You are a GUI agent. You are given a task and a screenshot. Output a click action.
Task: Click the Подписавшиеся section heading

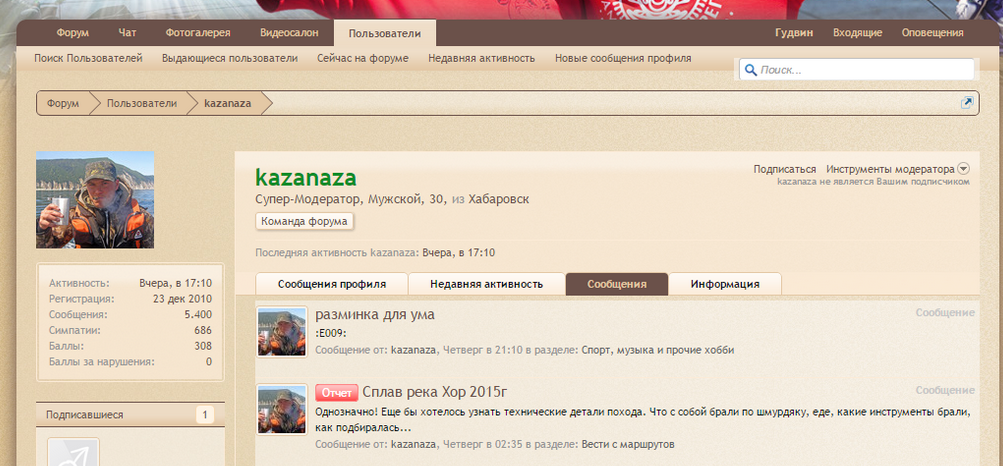pos(84,415)
